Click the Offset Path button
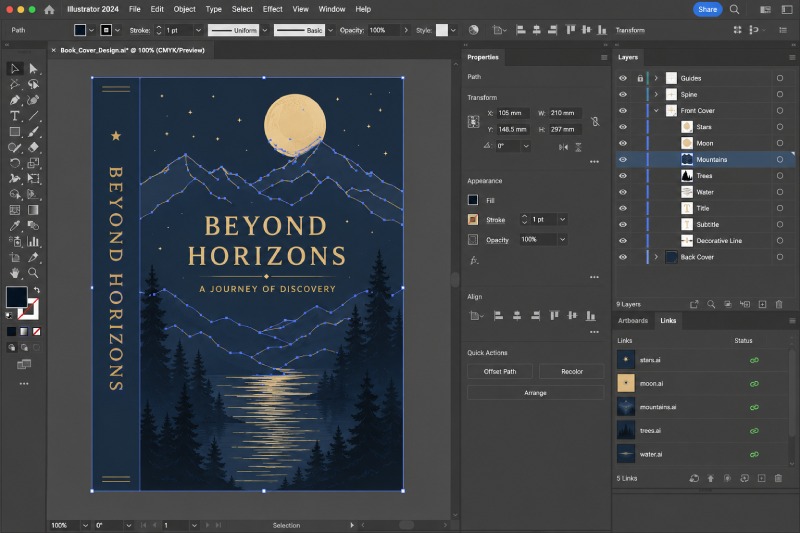This screenshot has width=800, height=533. 500,371
